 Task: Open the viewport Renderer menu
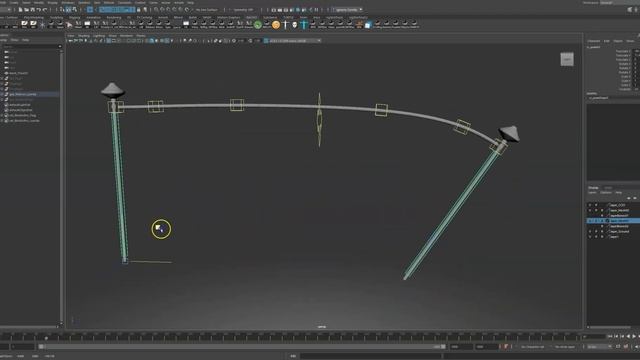(126, 36)
